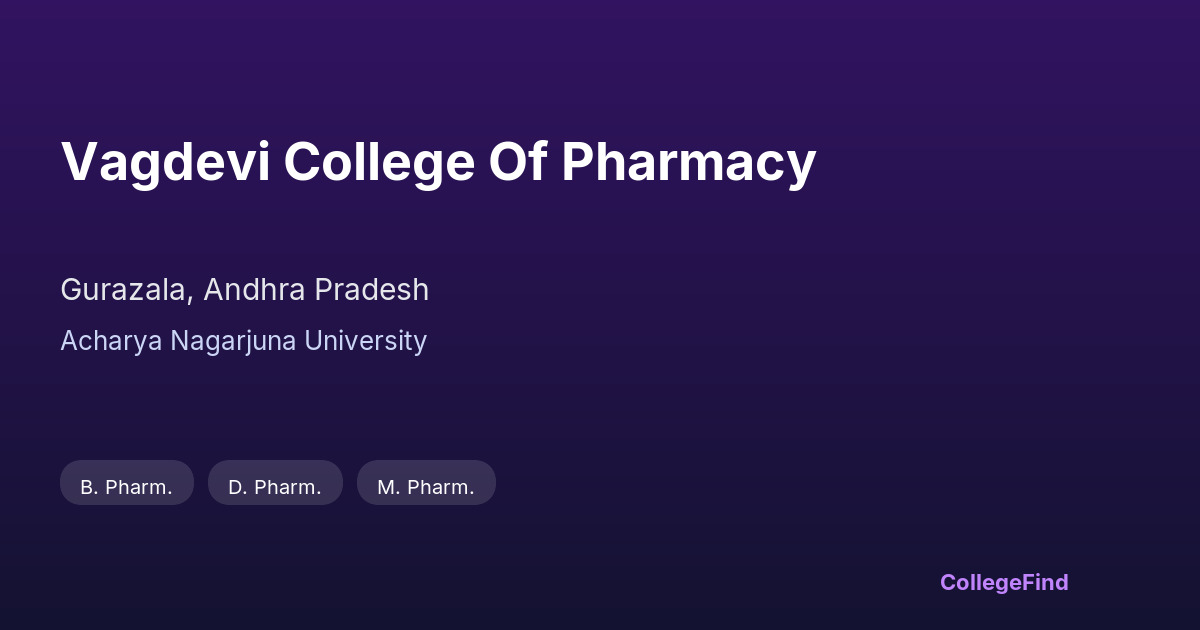
Task: Select the B. Pharm. course tag
Action: tap(127, 487)
